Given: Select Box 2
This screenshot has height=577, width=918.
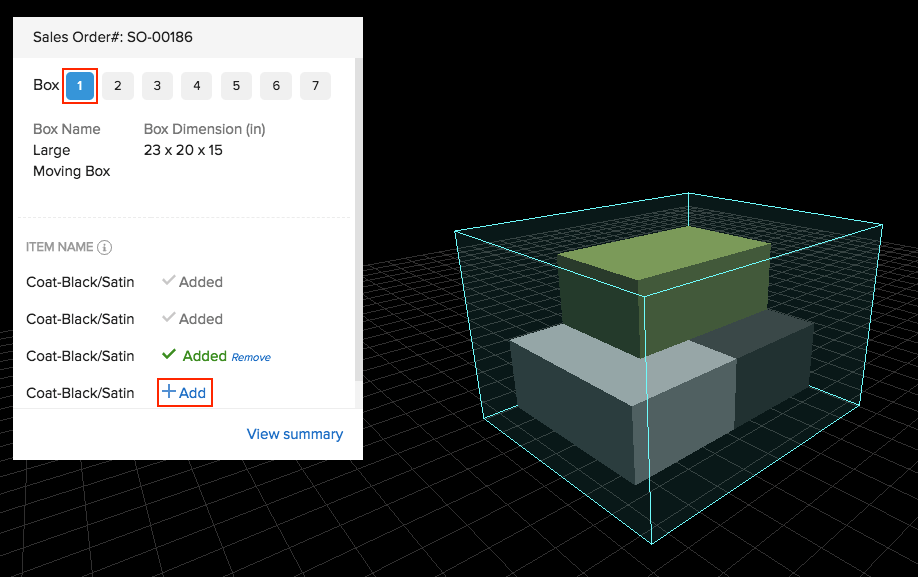Looking at the screenshot, I should 118,86.
